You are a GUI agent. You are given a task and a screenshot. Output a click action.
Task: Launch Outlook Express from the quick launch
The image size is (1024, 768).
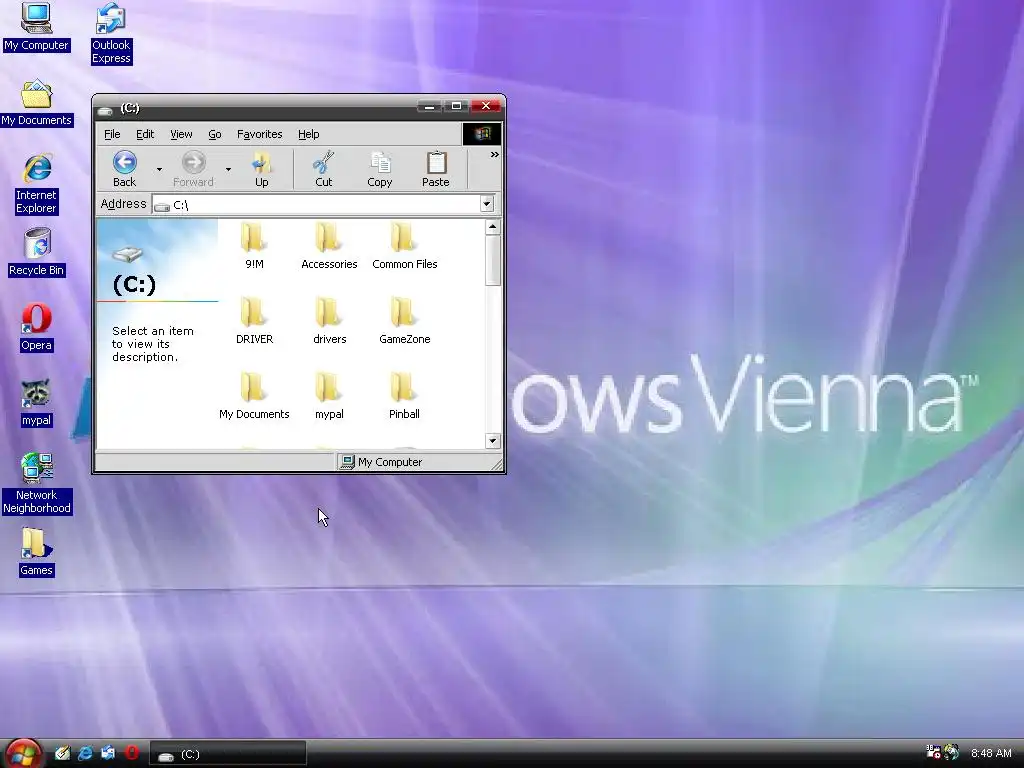(108, 753)
